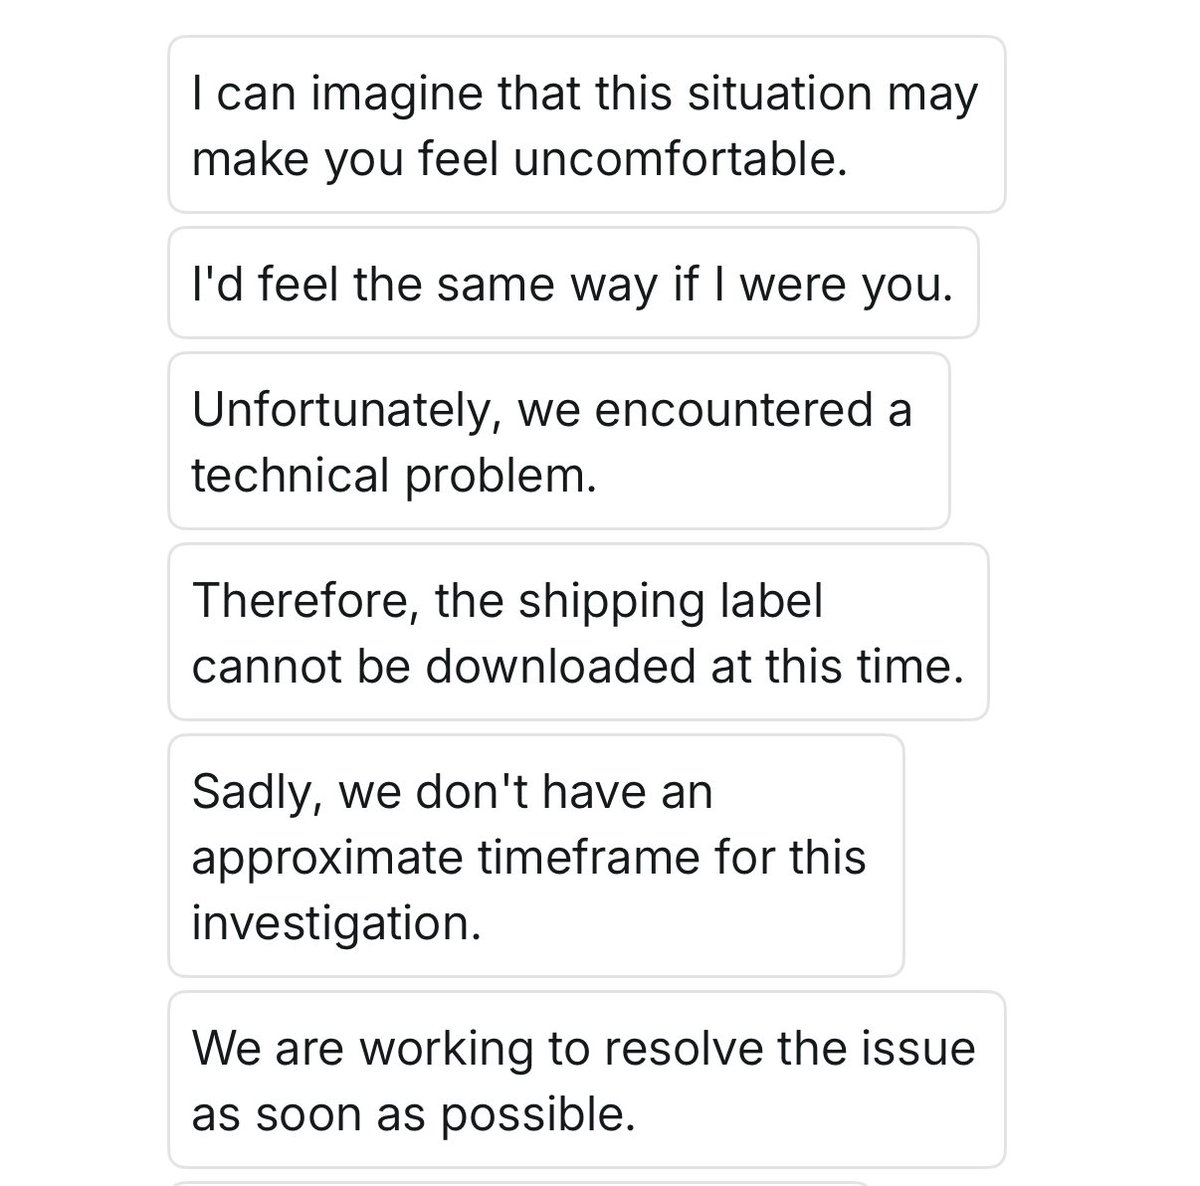Click the "We are working to resolve" message
Screen dimensions: 1200x1186
[x=586, y=1079]
